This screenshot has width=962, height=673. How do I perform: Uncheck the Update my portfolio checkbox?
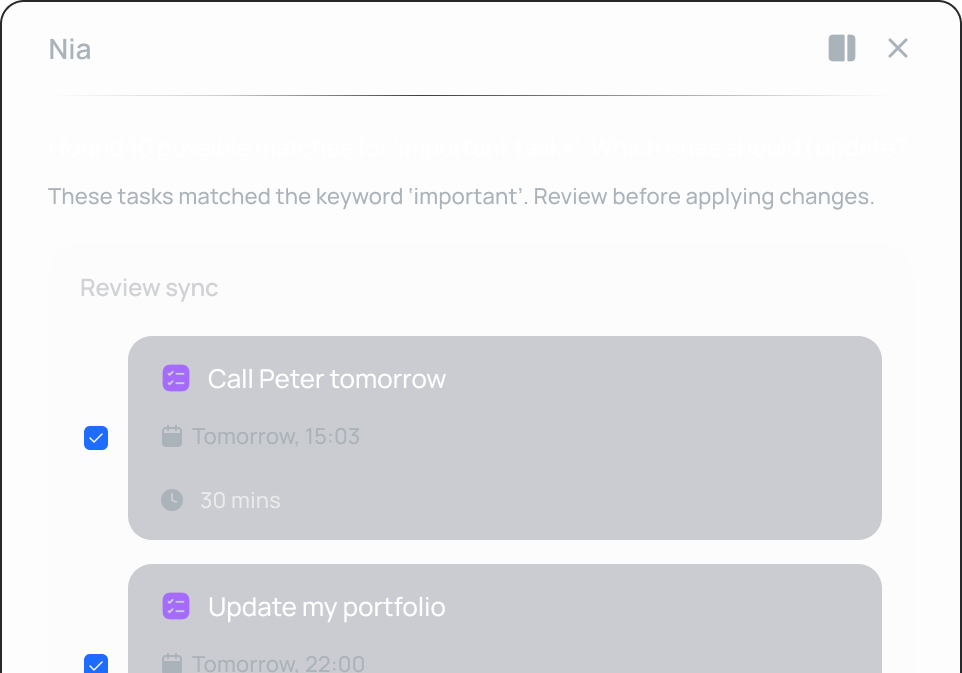pos(96,664)
